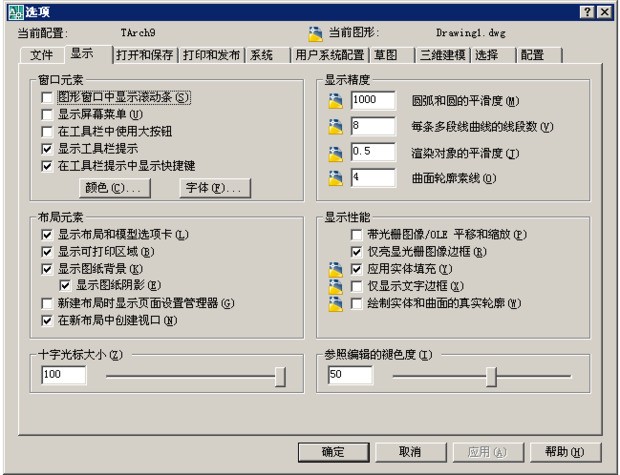Click the 十字光标大小 slider handle
This screenshot has width=620, height=475.
280,375
